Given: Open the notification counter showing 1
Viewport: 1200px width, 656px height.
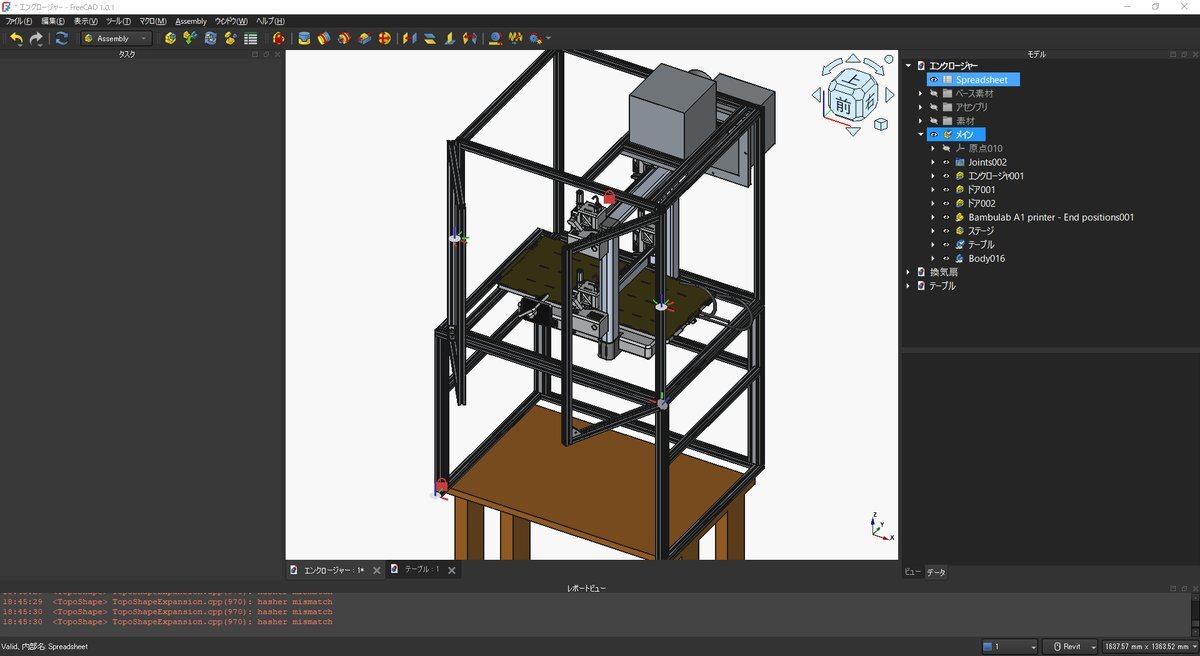Looking at the screenshot, I should click(1009, 647).
